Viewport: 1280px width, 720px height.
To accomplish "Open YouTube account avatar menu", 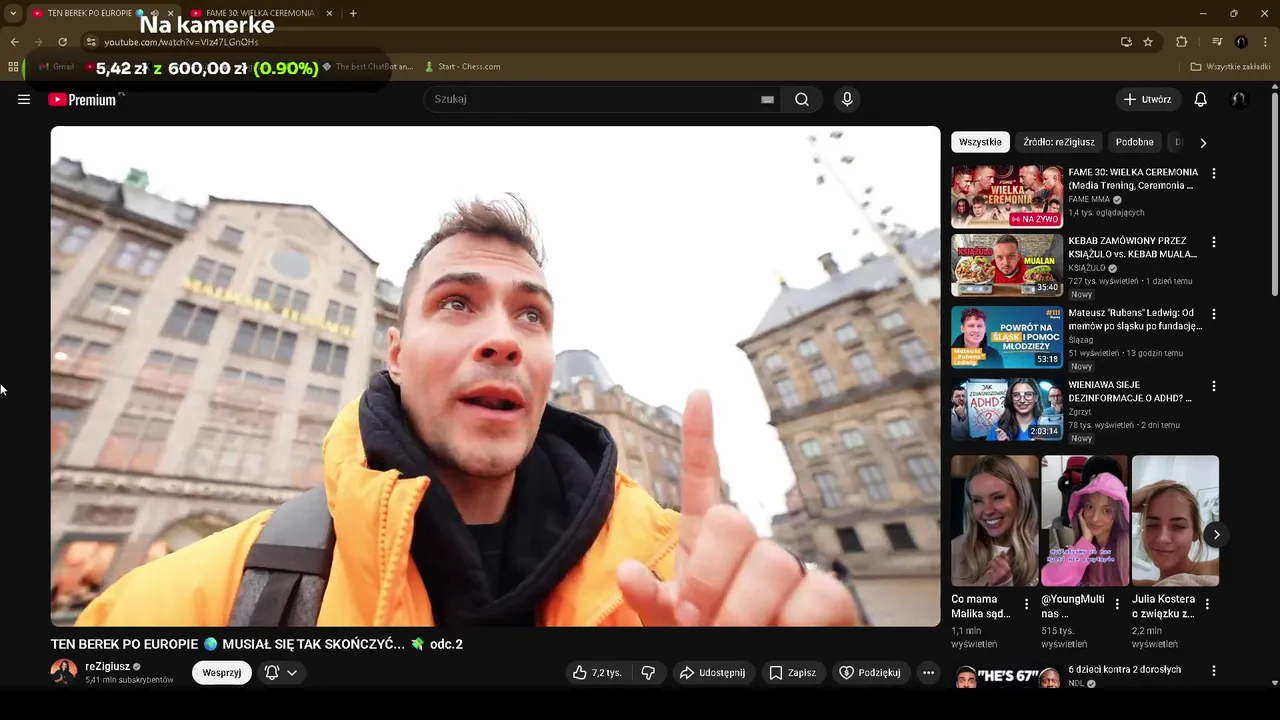I will [x=1238, y=99].
